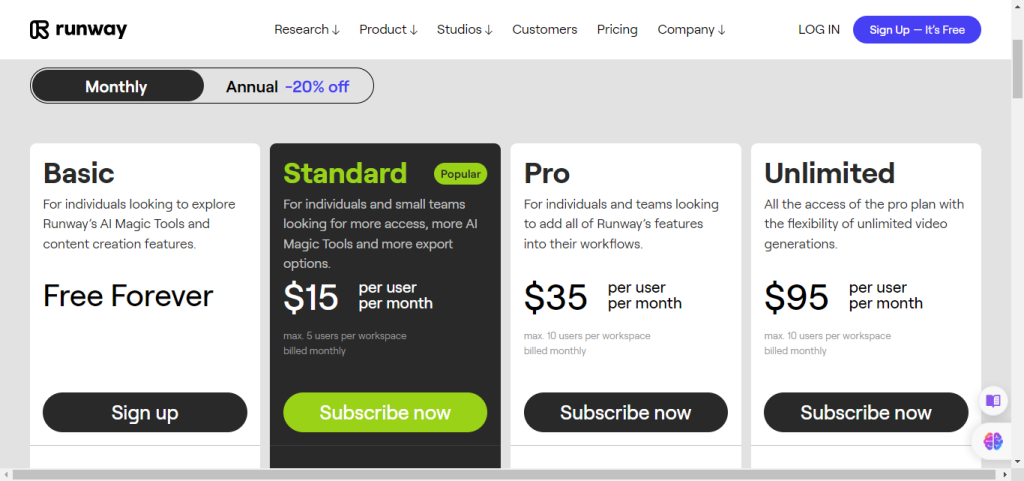Viewport: 1024px width, 481px height.
Task: Subscribe now to the Standard plan
Action: coord(385,412)
